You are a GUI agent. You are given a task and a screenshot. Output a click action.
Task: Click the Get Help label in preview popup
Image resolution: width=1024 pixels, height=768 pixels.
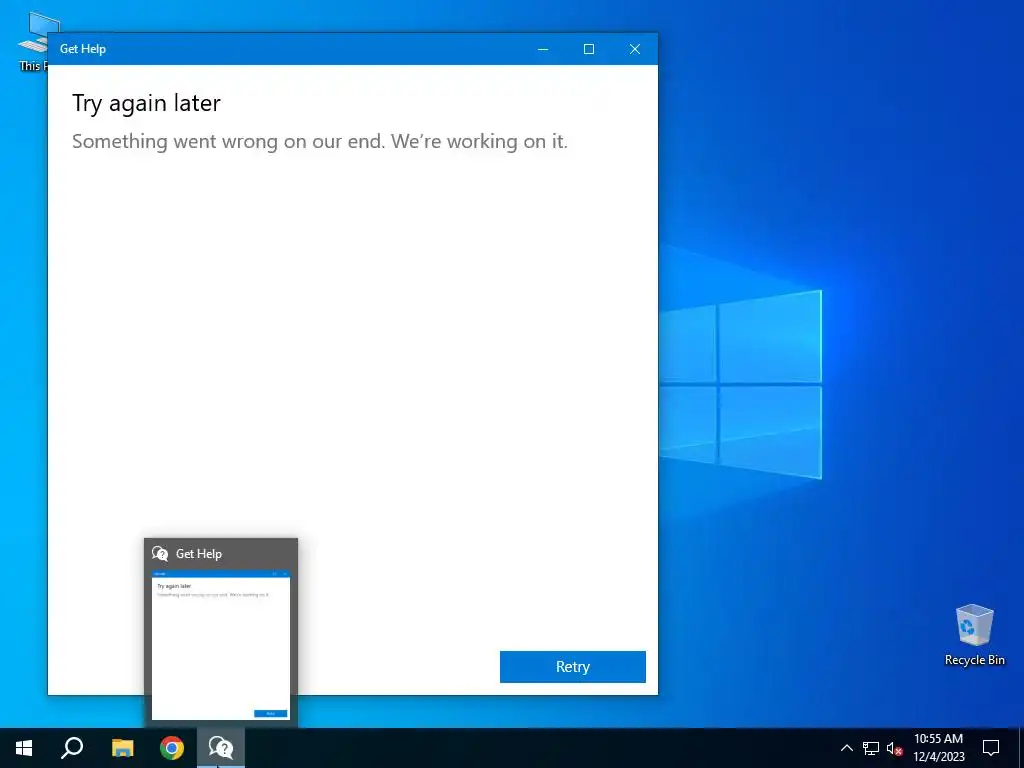(199, 554)
